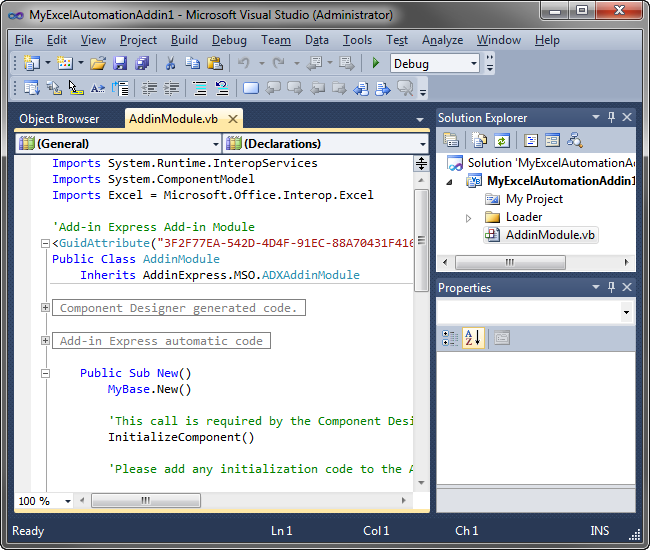The image size is (650, 550).
Task: Open the File menu
Action: 24,40
